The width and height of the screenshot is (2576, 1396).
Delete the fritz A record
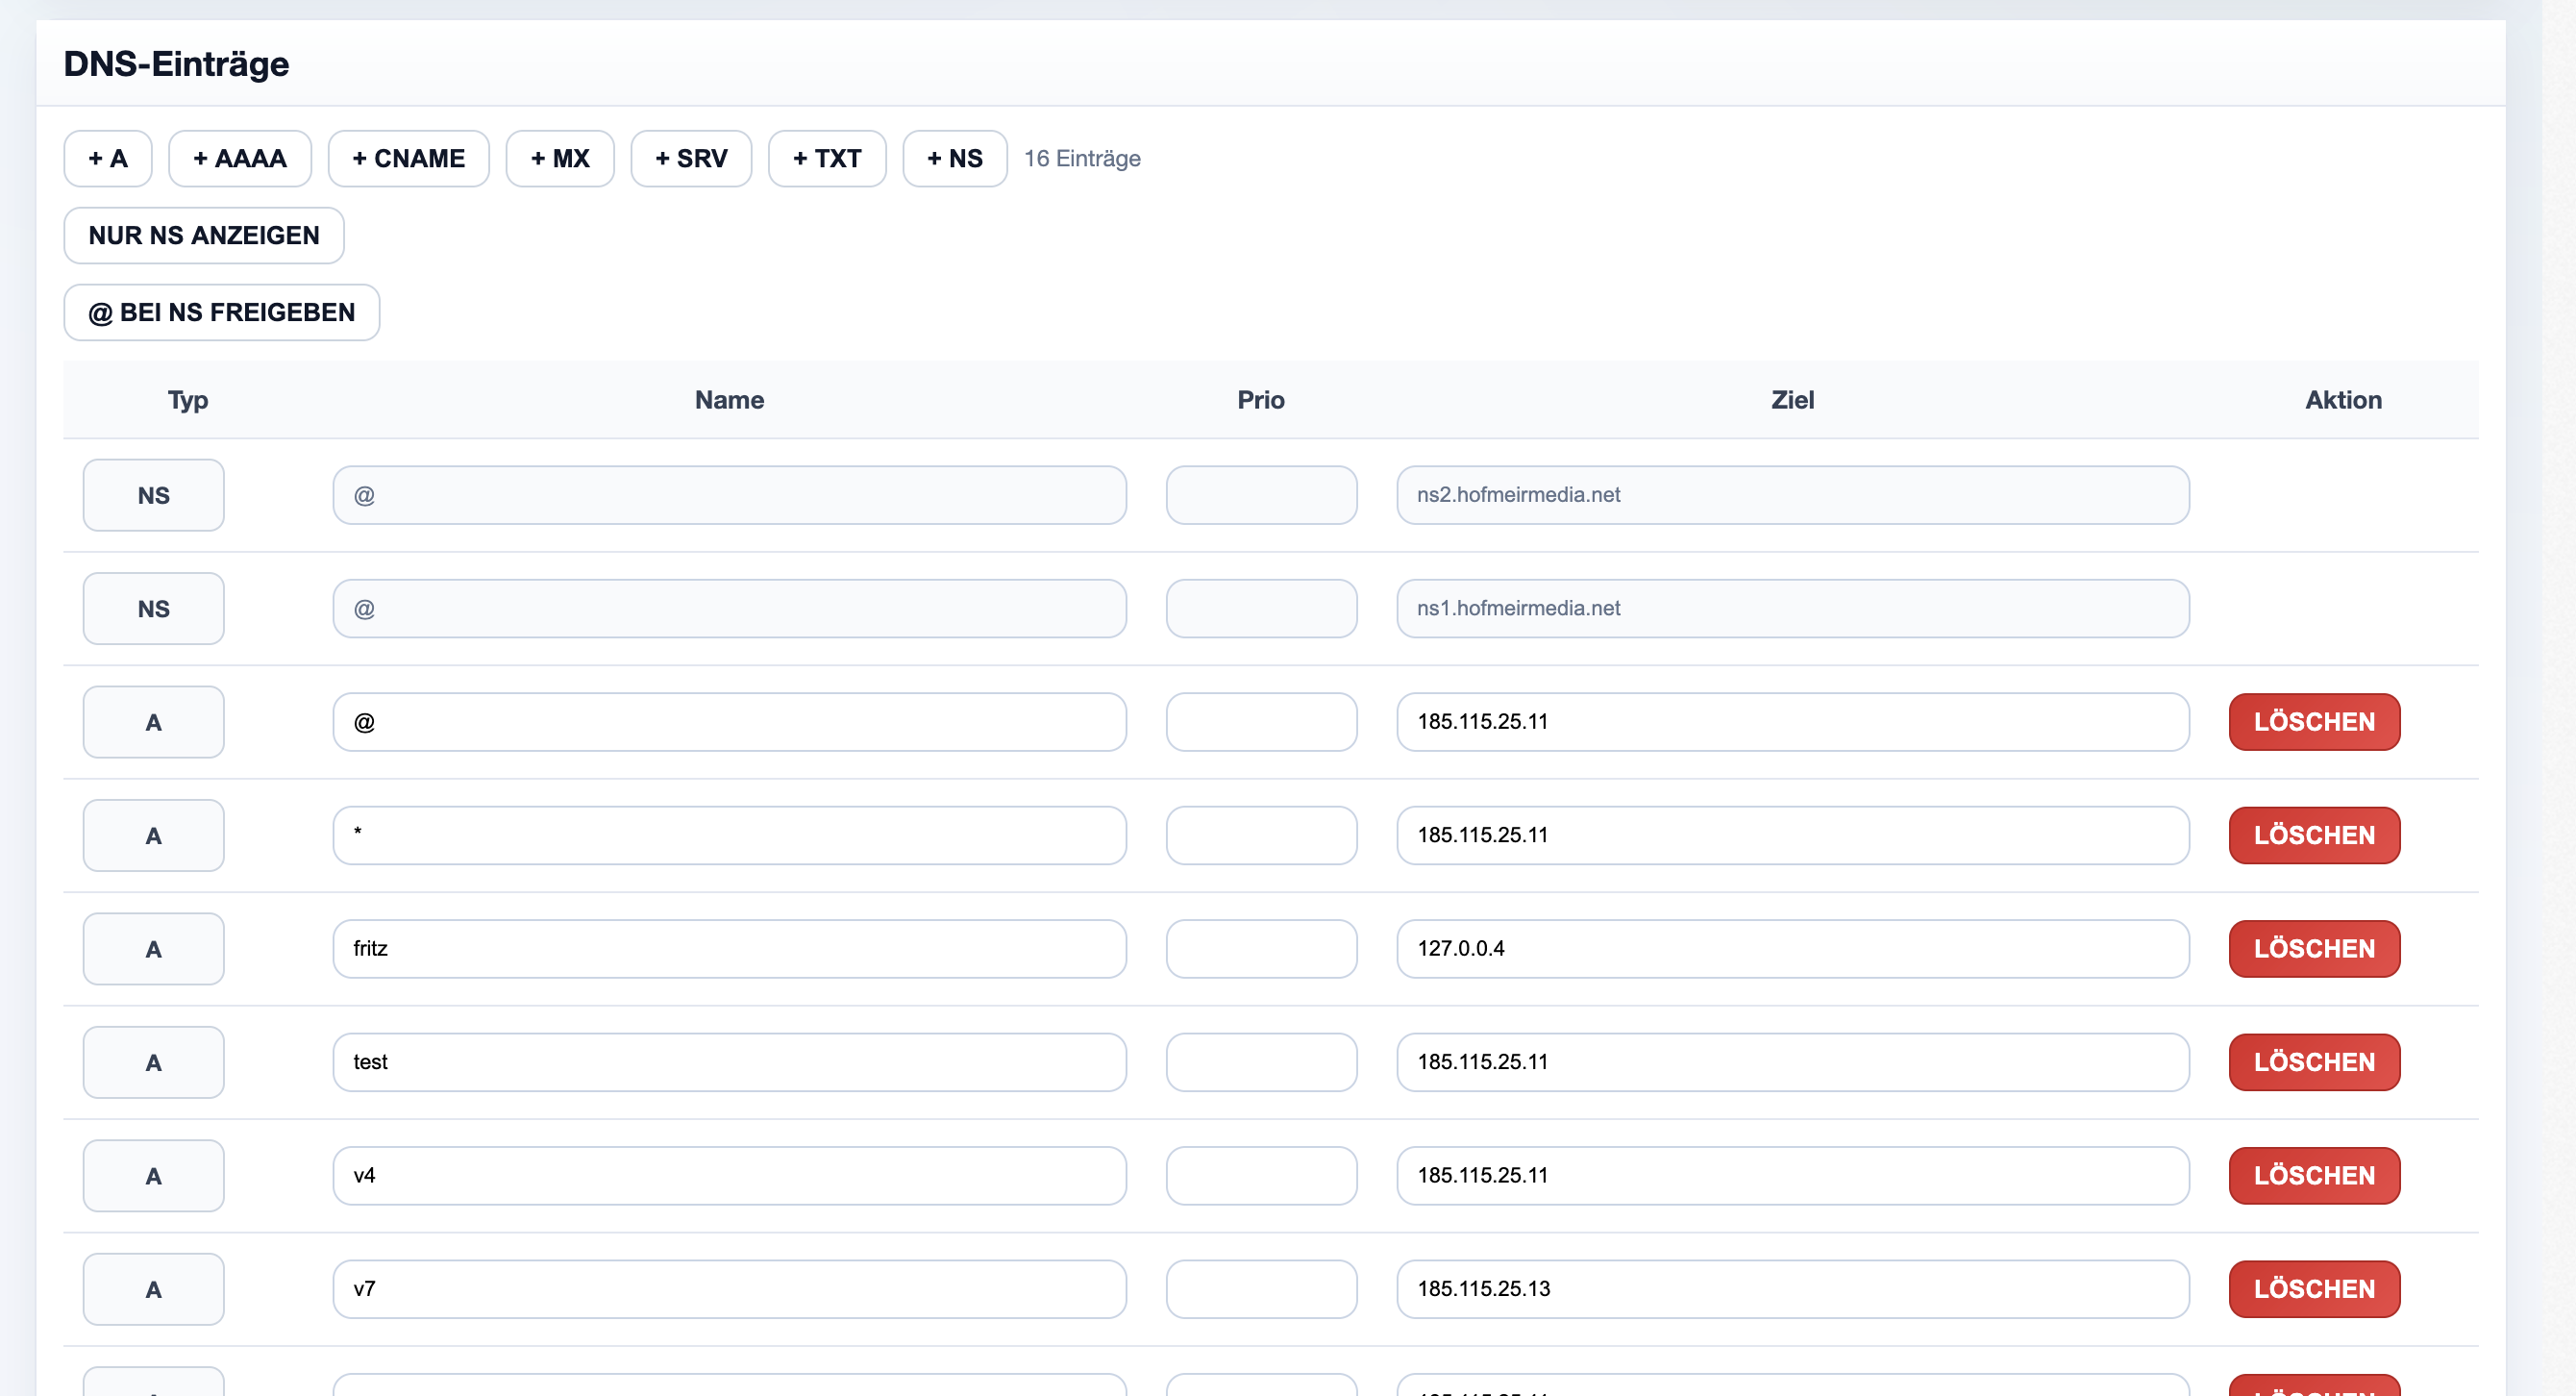tap(2313, 948)
